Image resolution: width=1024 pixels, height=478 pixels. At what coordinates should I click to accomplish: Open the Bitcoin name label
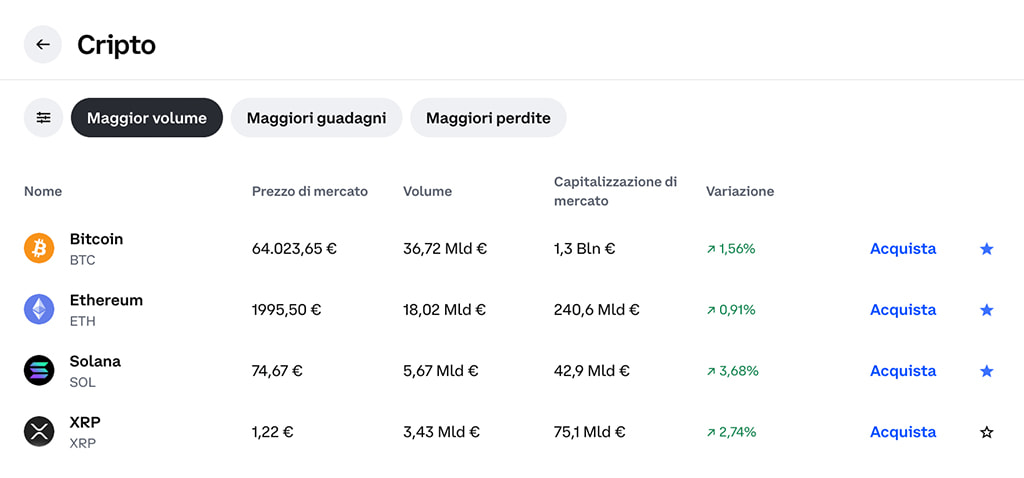(96, 239)
